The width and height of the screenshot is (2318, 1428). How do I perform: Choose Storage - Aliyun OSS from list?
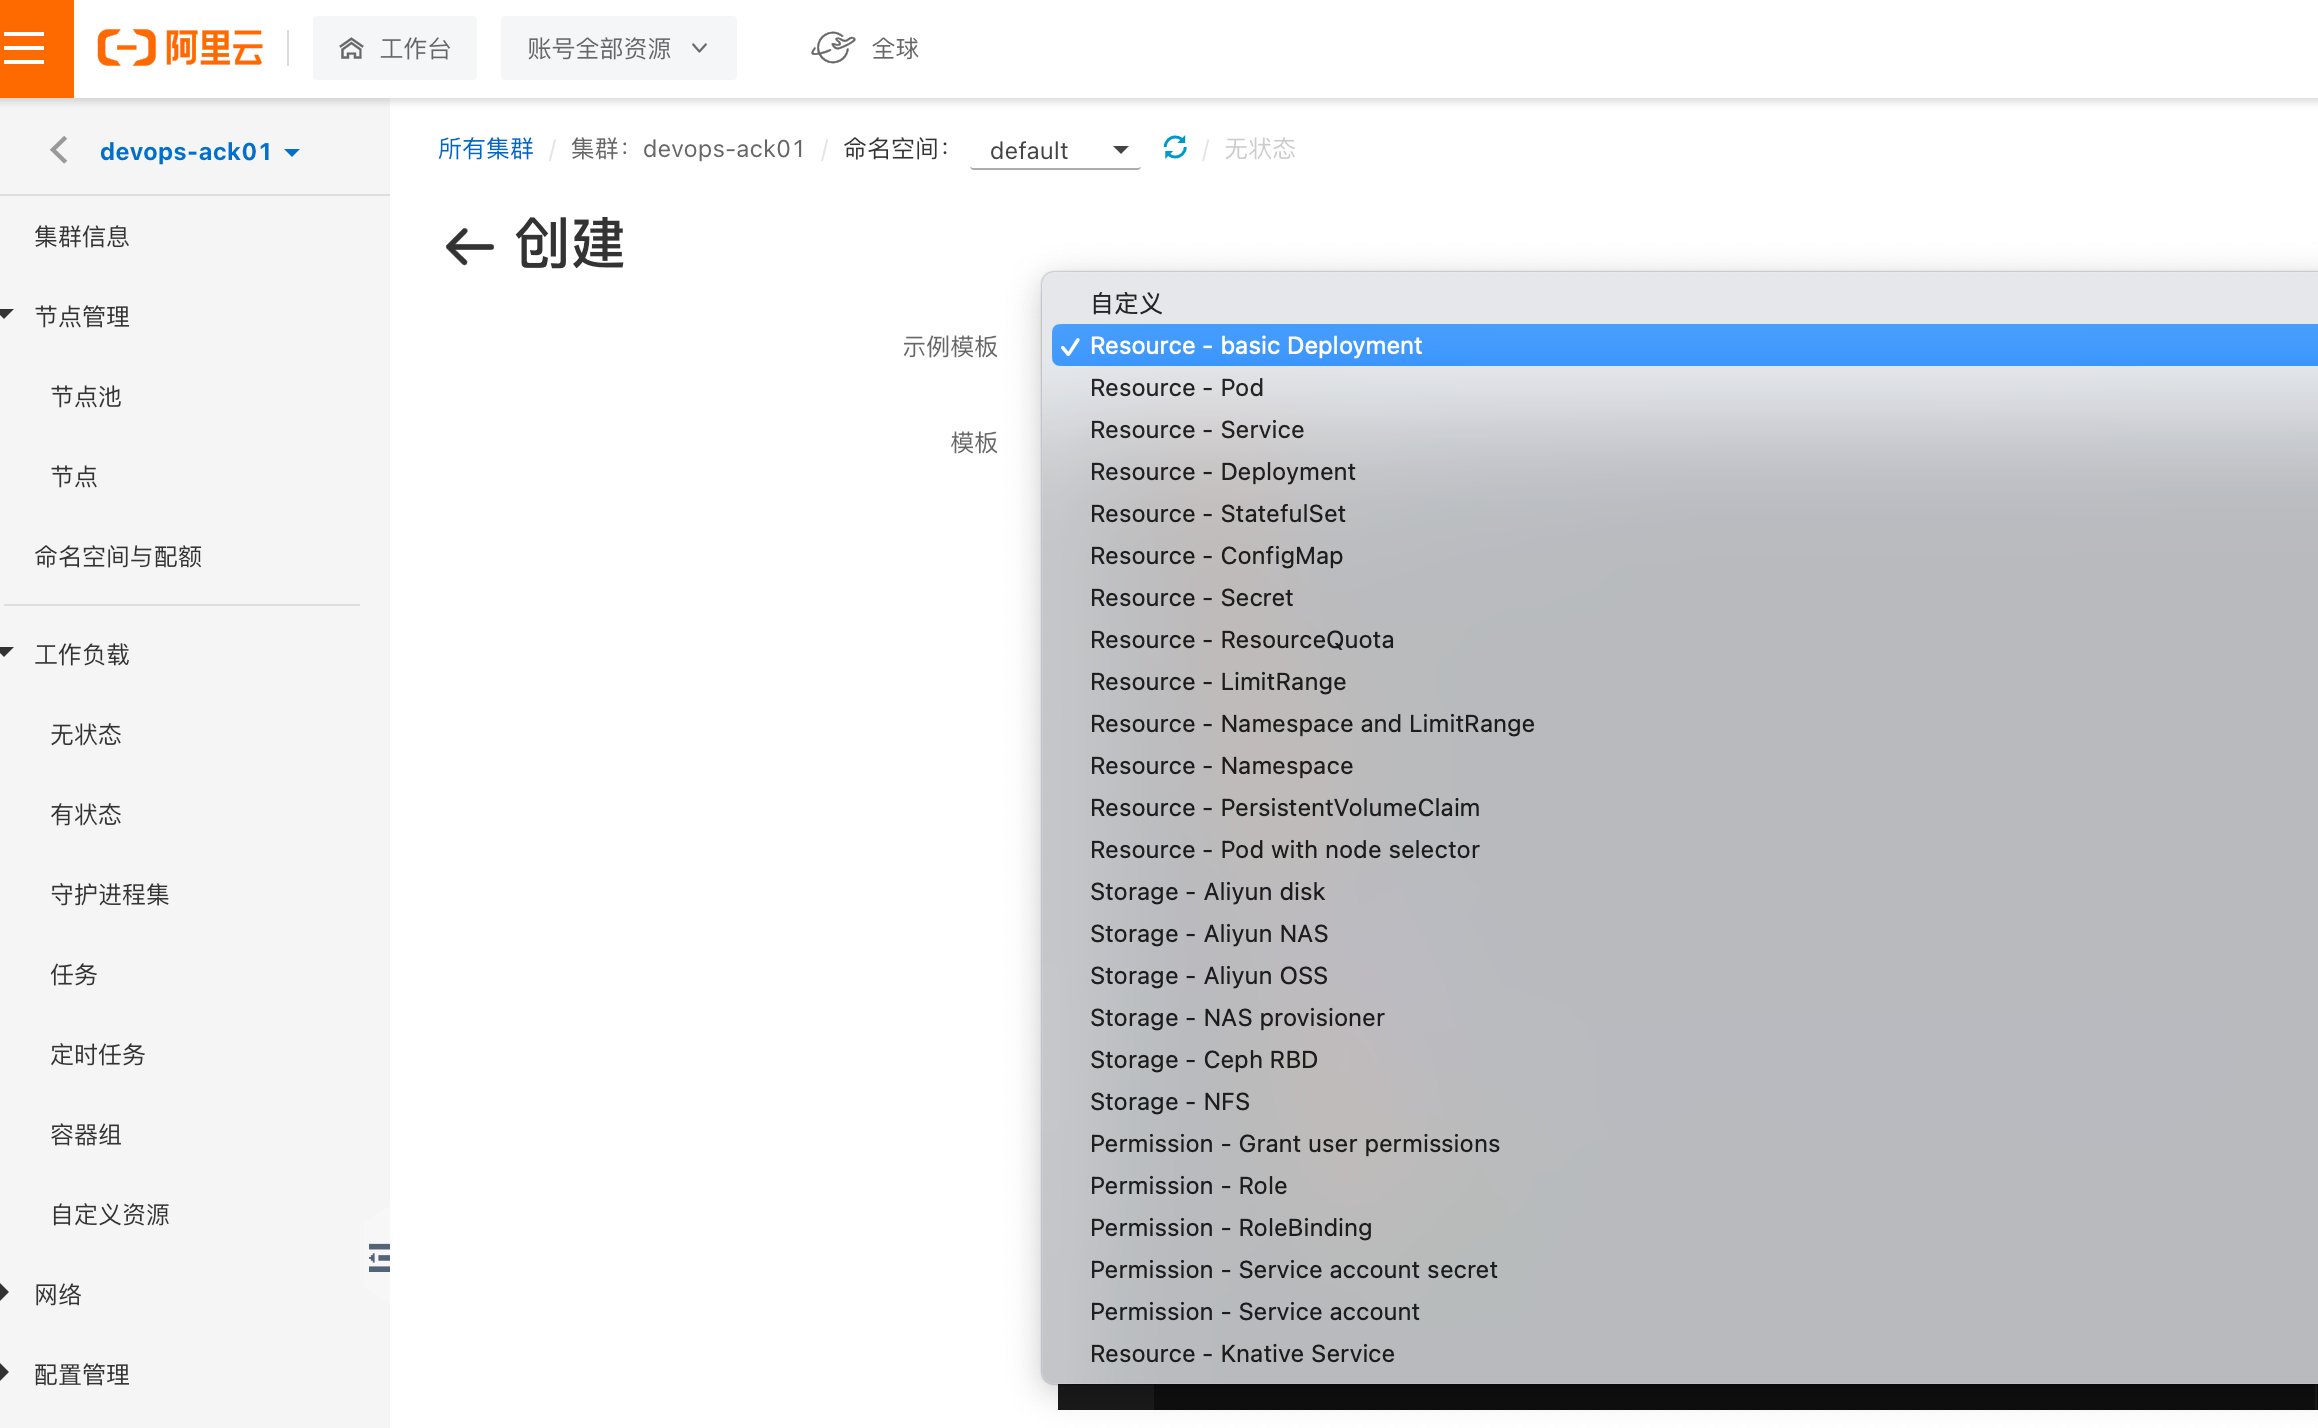pos(1208,975)
